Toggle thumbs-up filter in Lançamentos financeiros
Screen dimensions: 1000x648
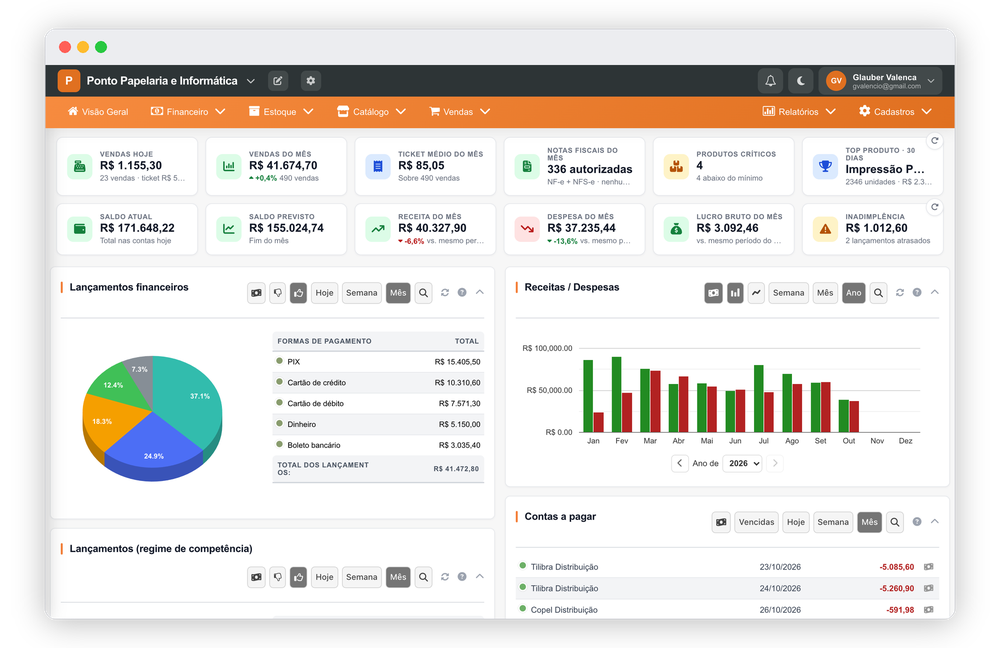click(298, 293)
